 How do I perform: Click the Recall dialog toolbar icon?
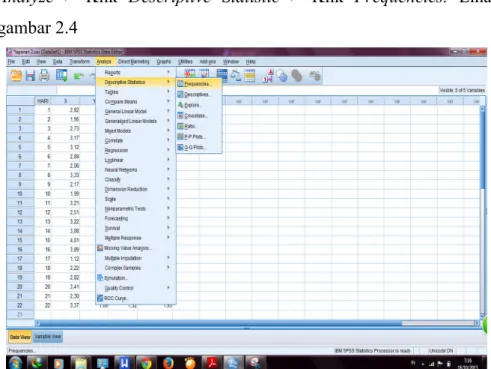click(x=62, y=76)
